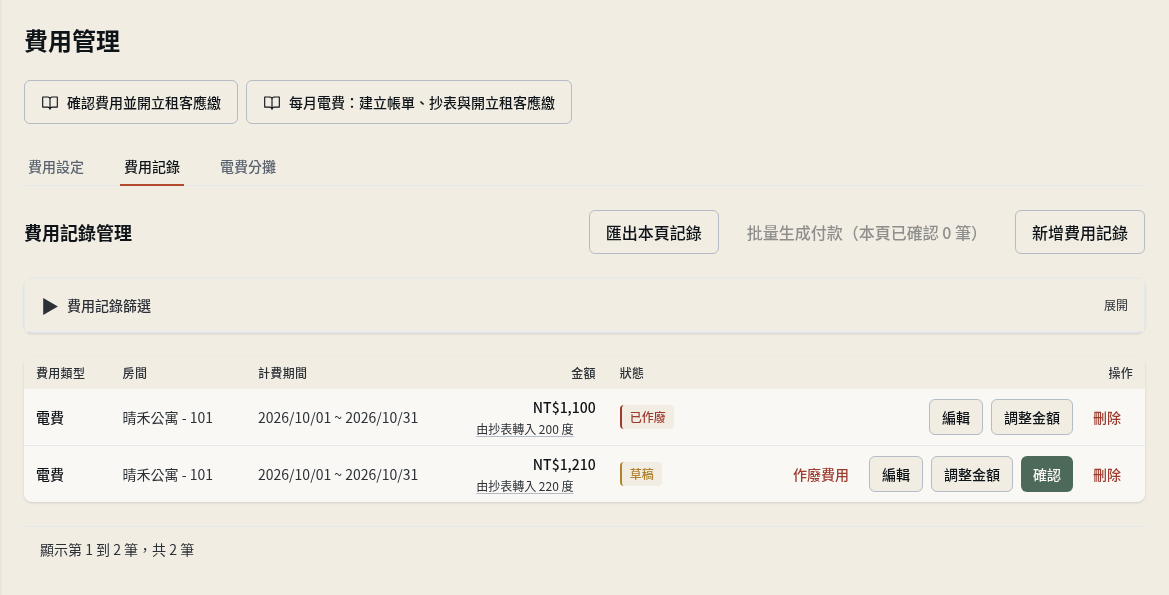
Task: Edit the 草稿 NT$1,210 record
Action: [896, 474]
